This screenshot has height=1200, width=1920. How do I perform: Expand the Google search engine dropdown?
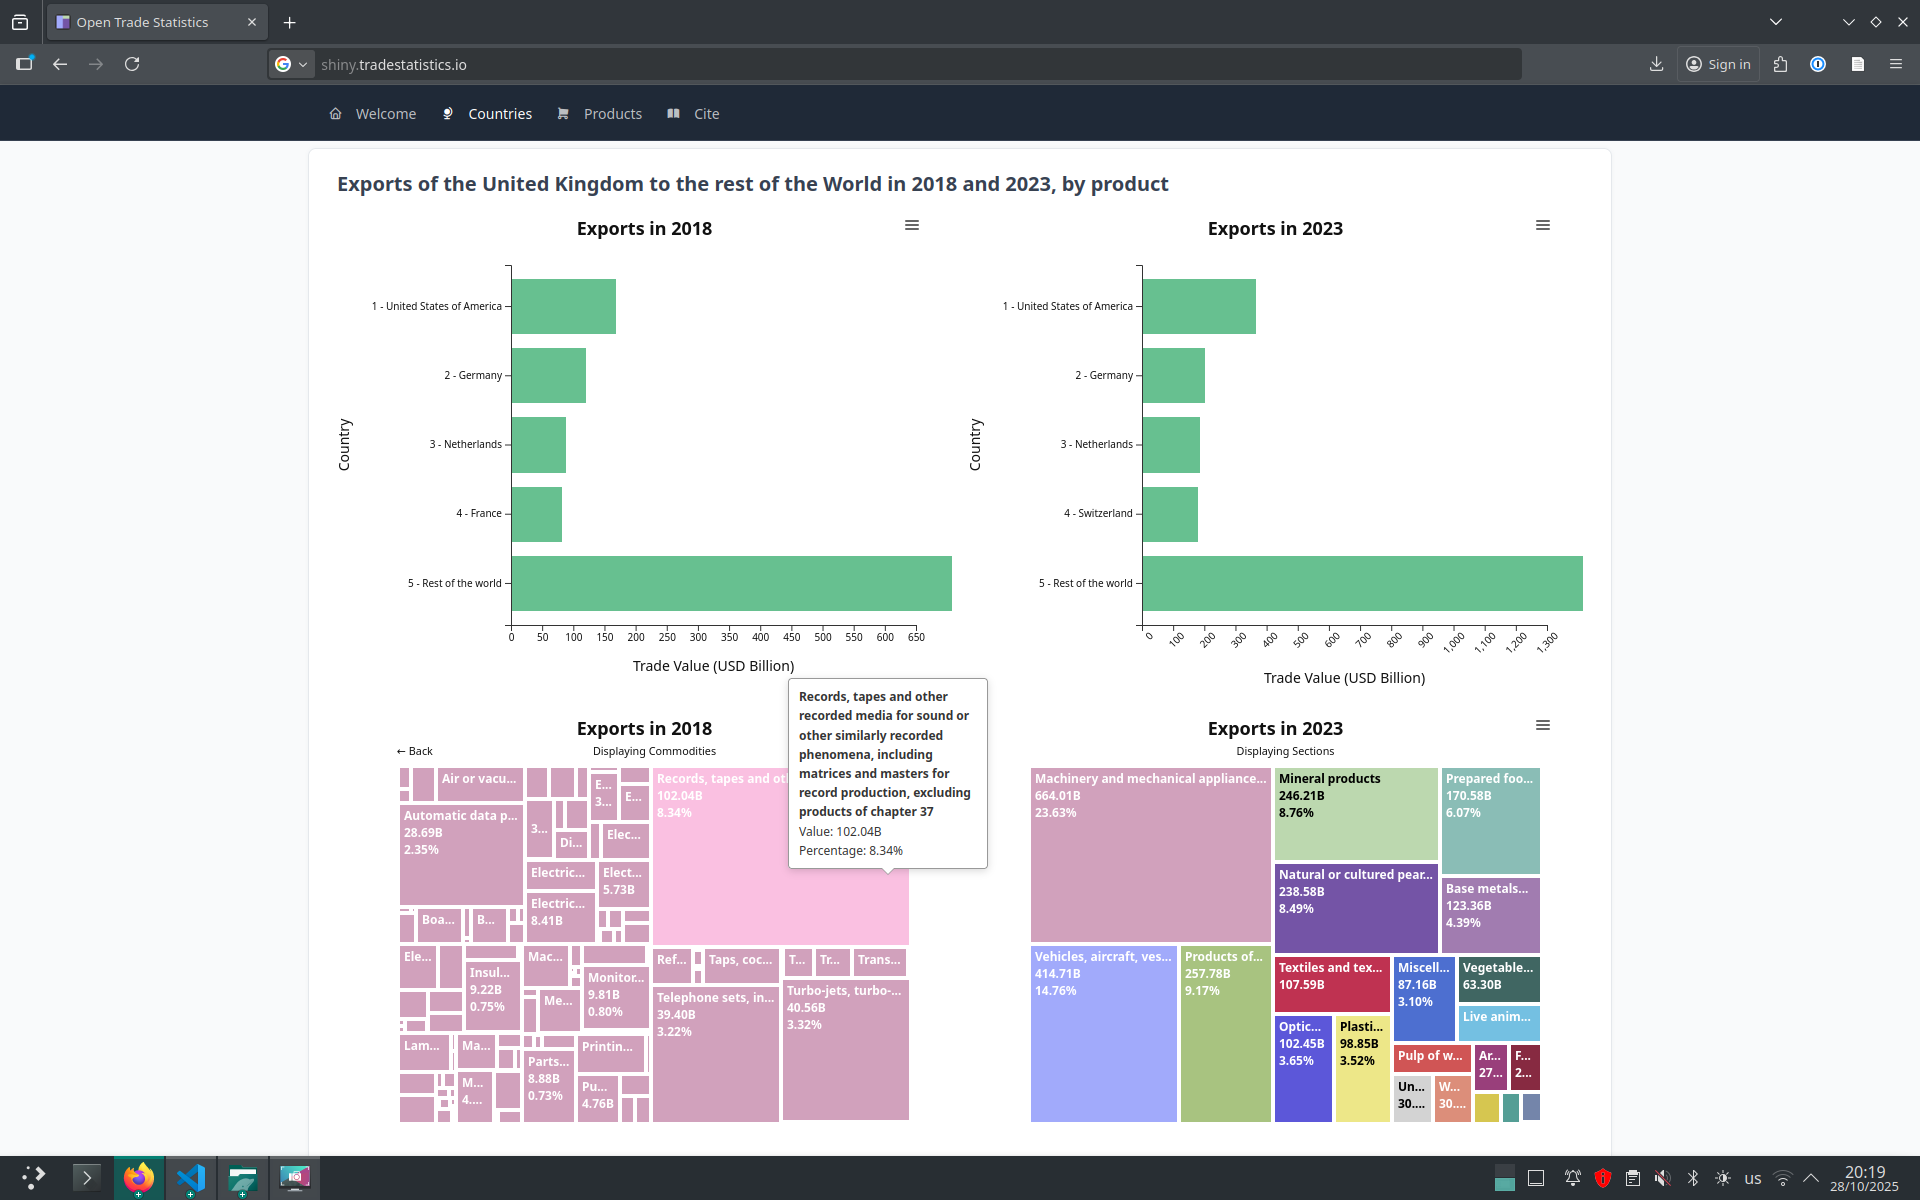291,64
